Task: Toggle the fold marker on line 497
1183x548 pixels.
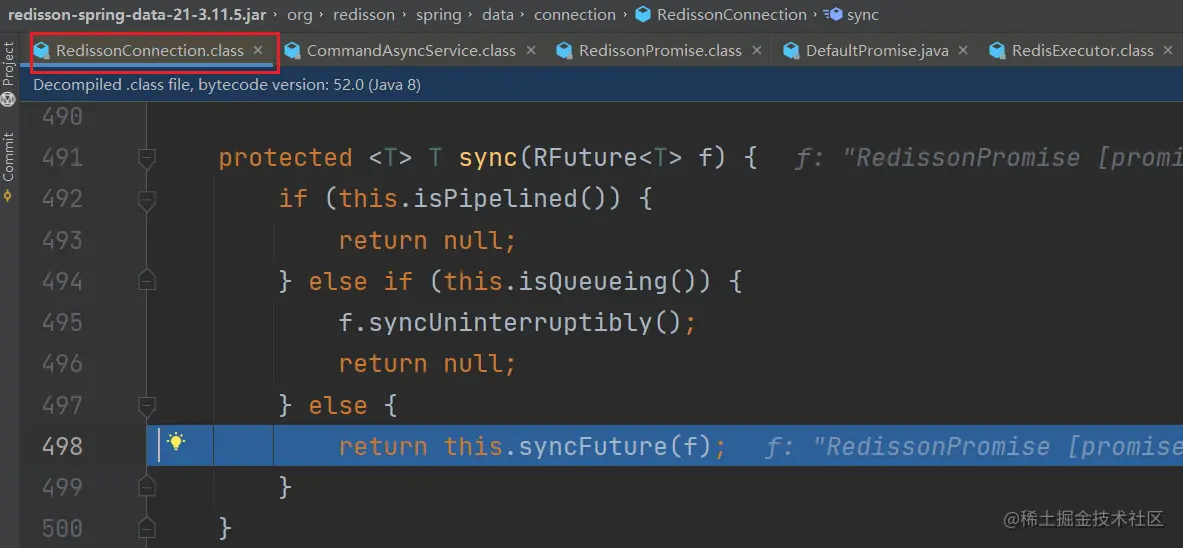Action: [x=147, y=406]
